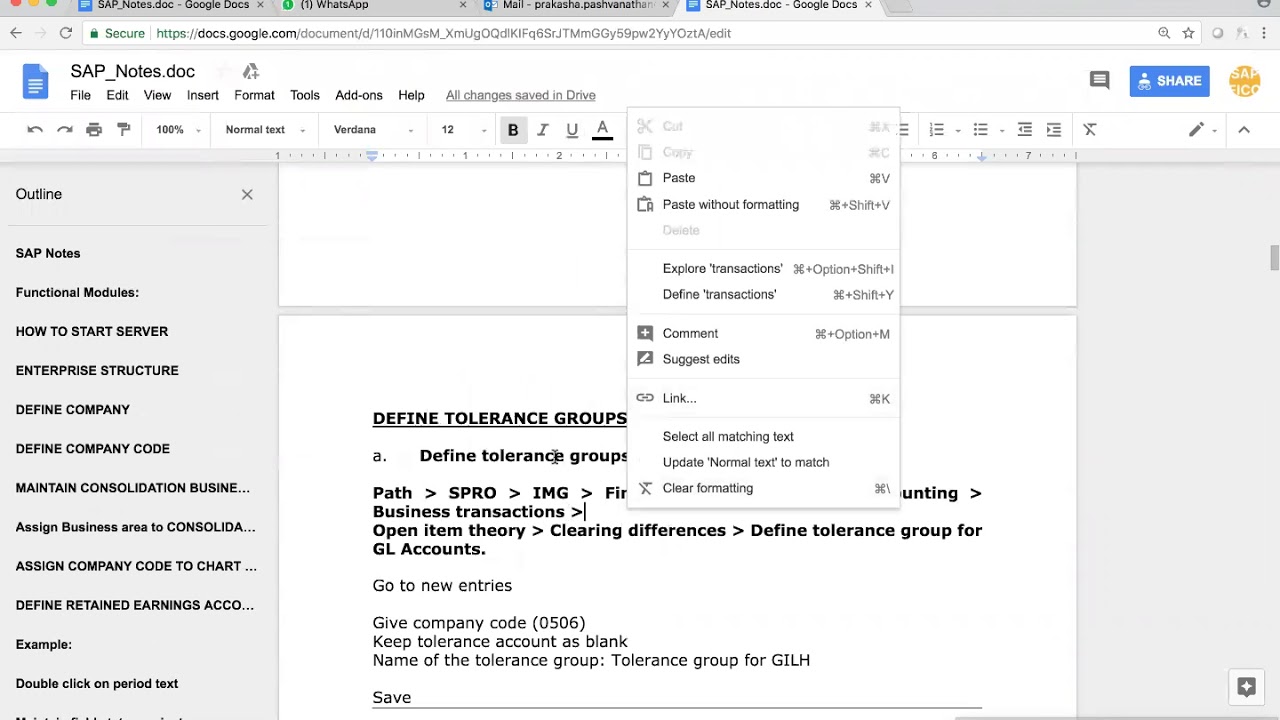
Task: Choose Link... in the context menu
Action: point(764,398)
